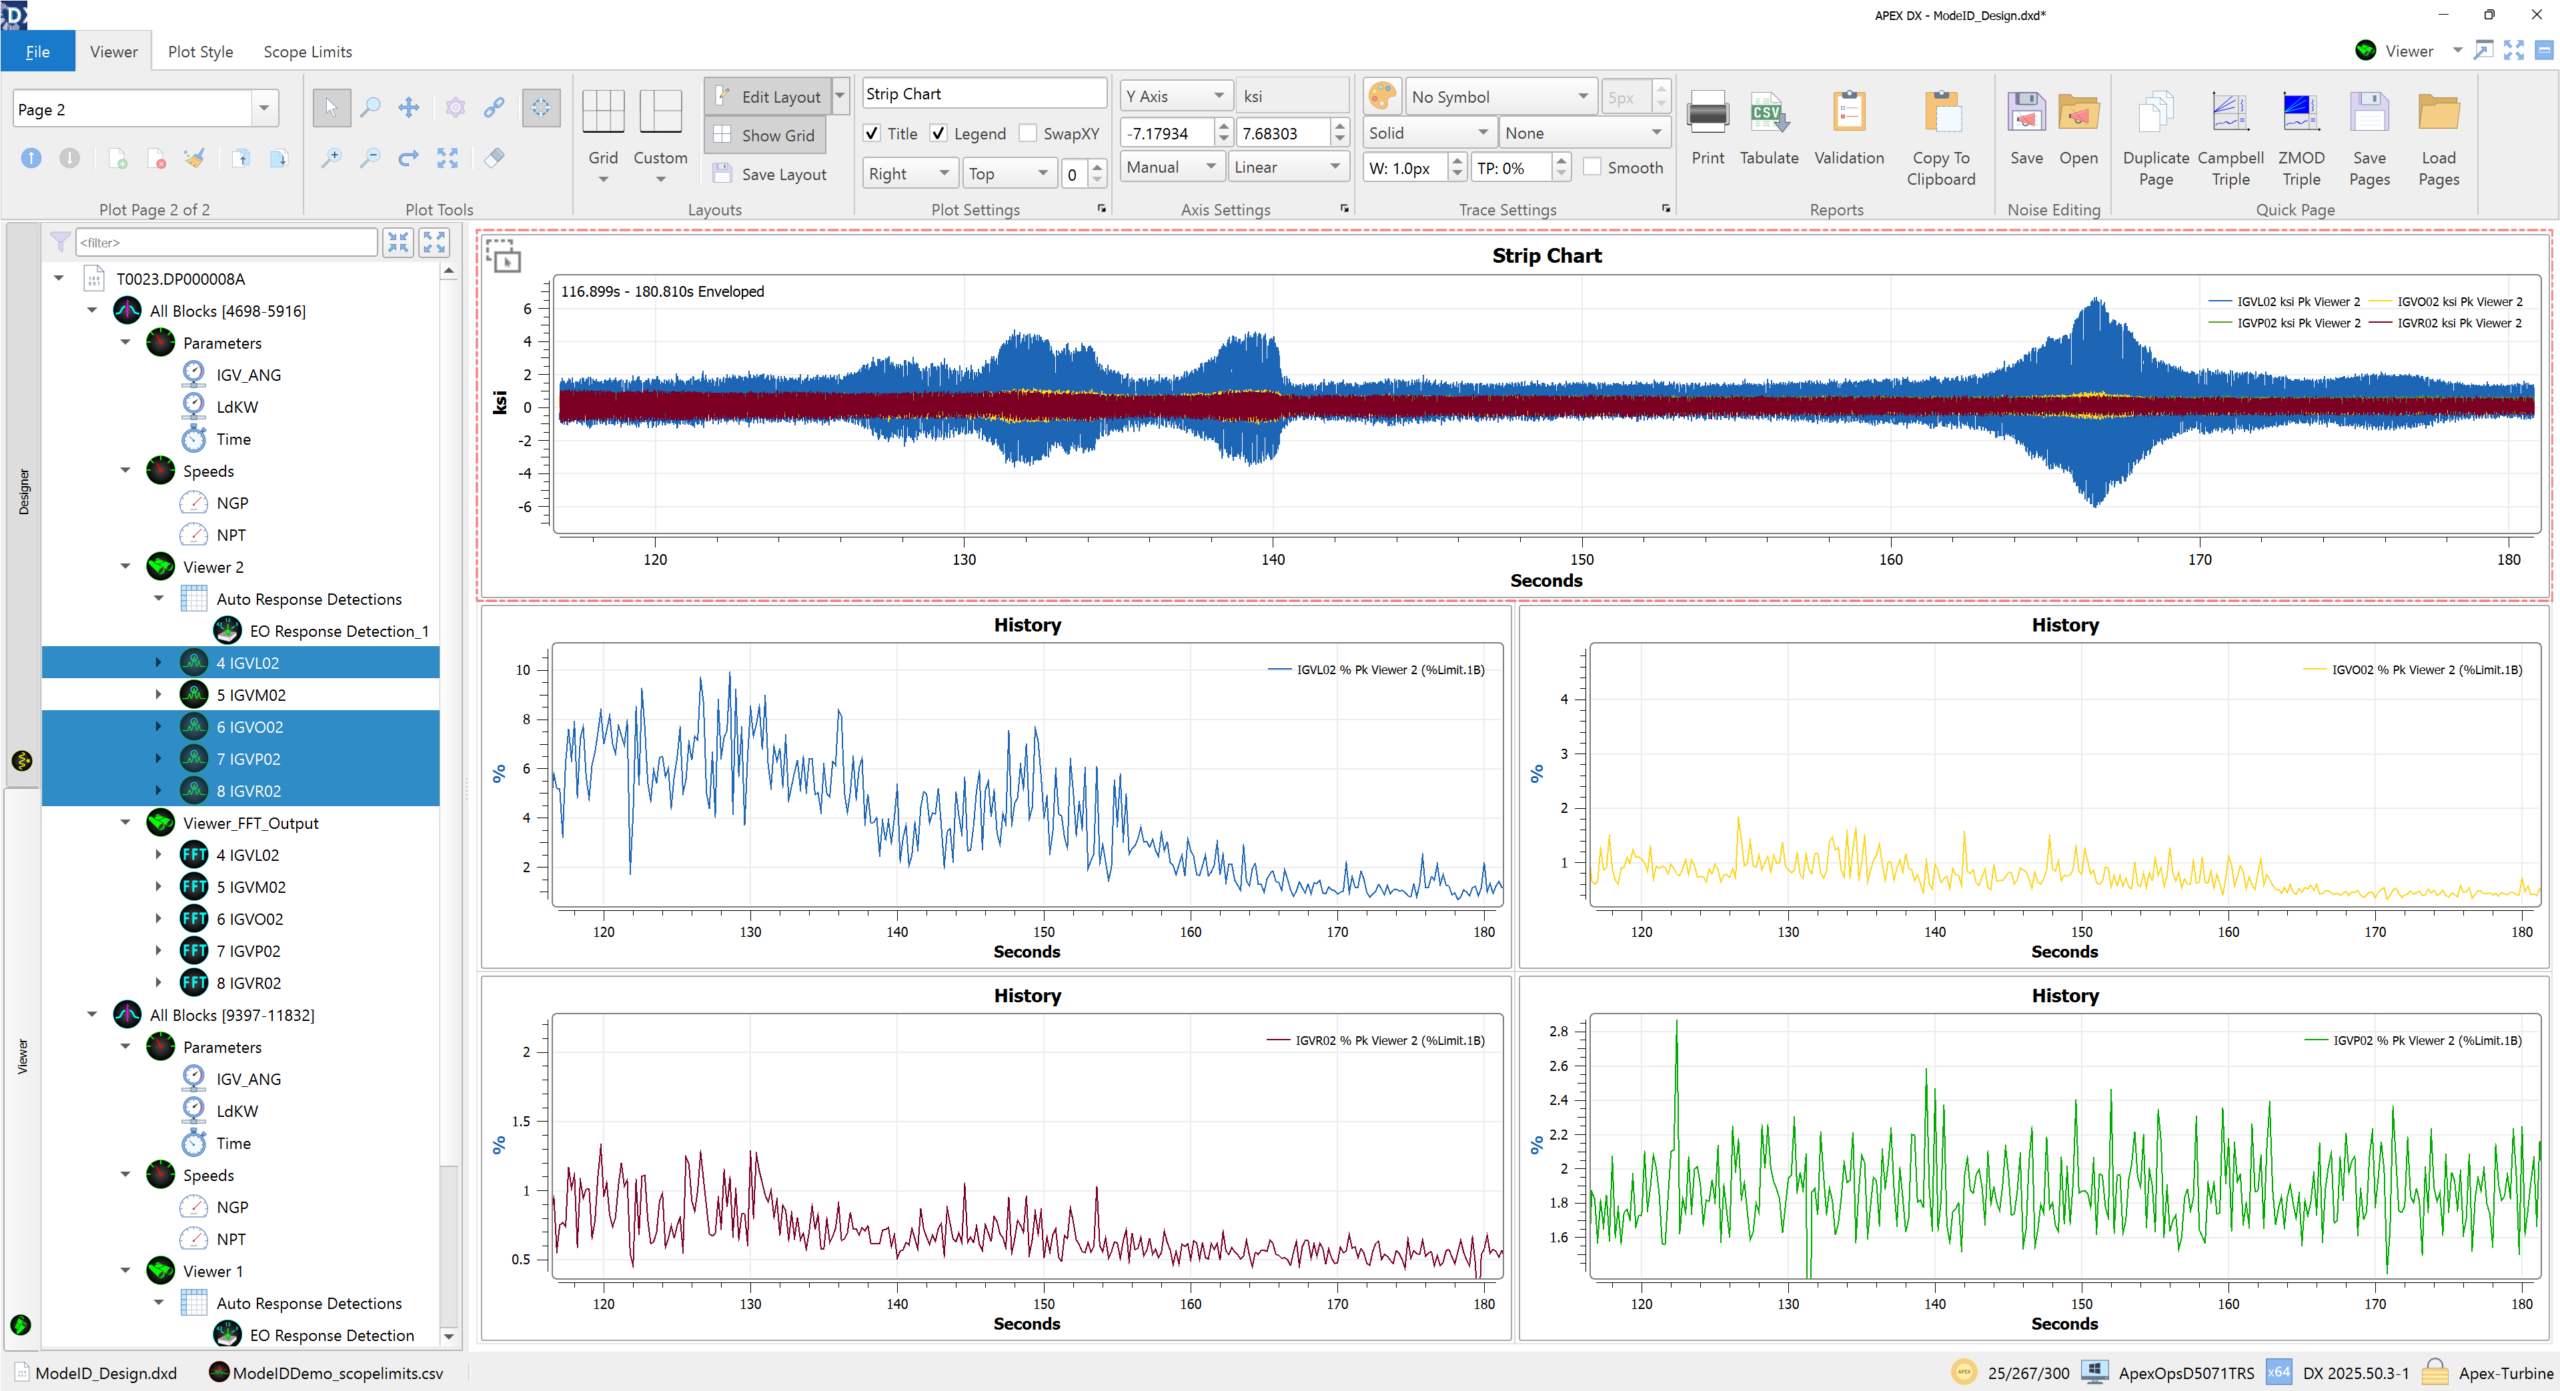Screen dimensions: 2560x1391
Task: Enable the Smooth checkbox
Action: [x=1592, y=167]
